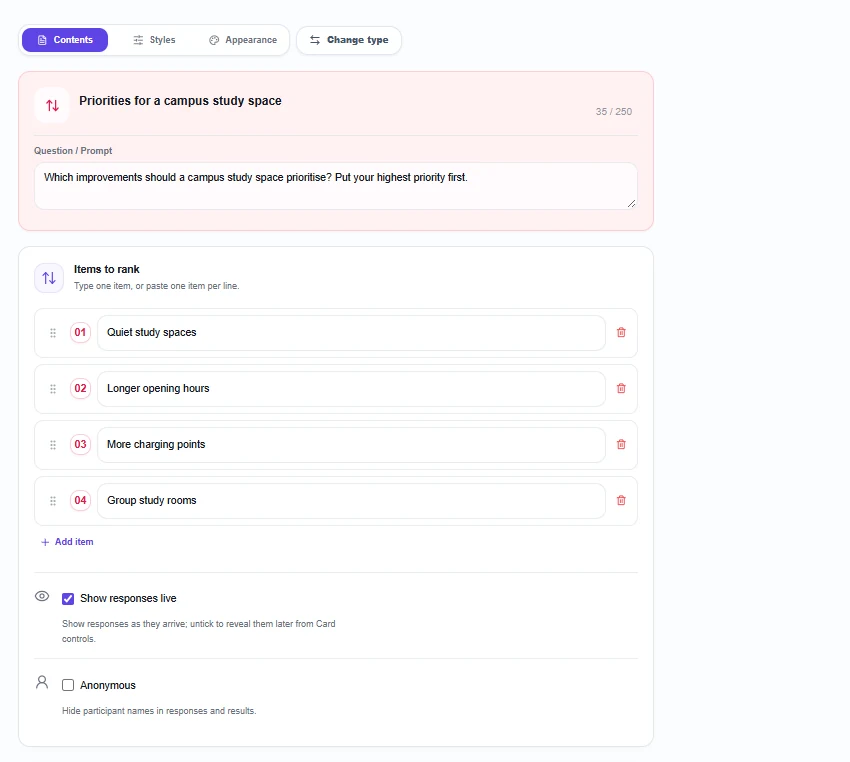Click the 'Type one item, or paste one item per line.' hint
Screen dimensions: 850x762
pyautogui.click(x=157, y=286)
